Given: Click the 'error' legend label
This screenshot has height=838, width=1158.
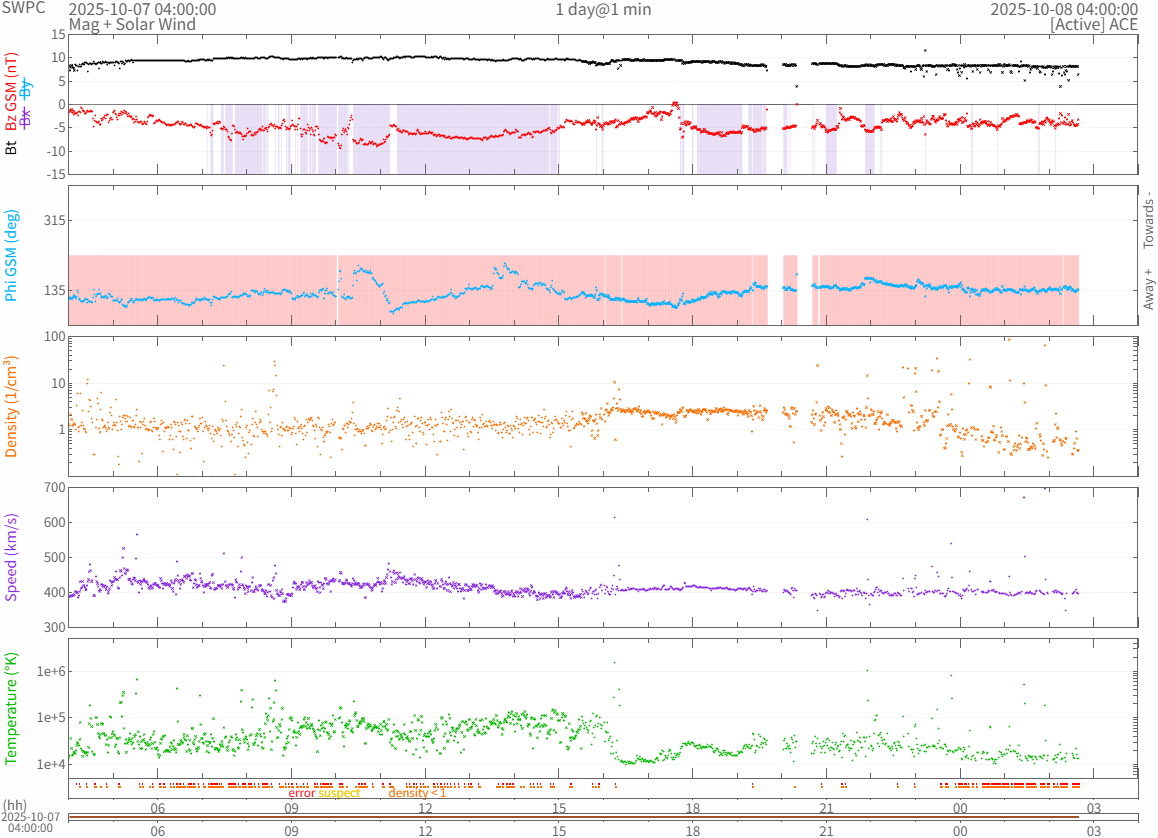Looking at the screenshot, I should point(302,792).
